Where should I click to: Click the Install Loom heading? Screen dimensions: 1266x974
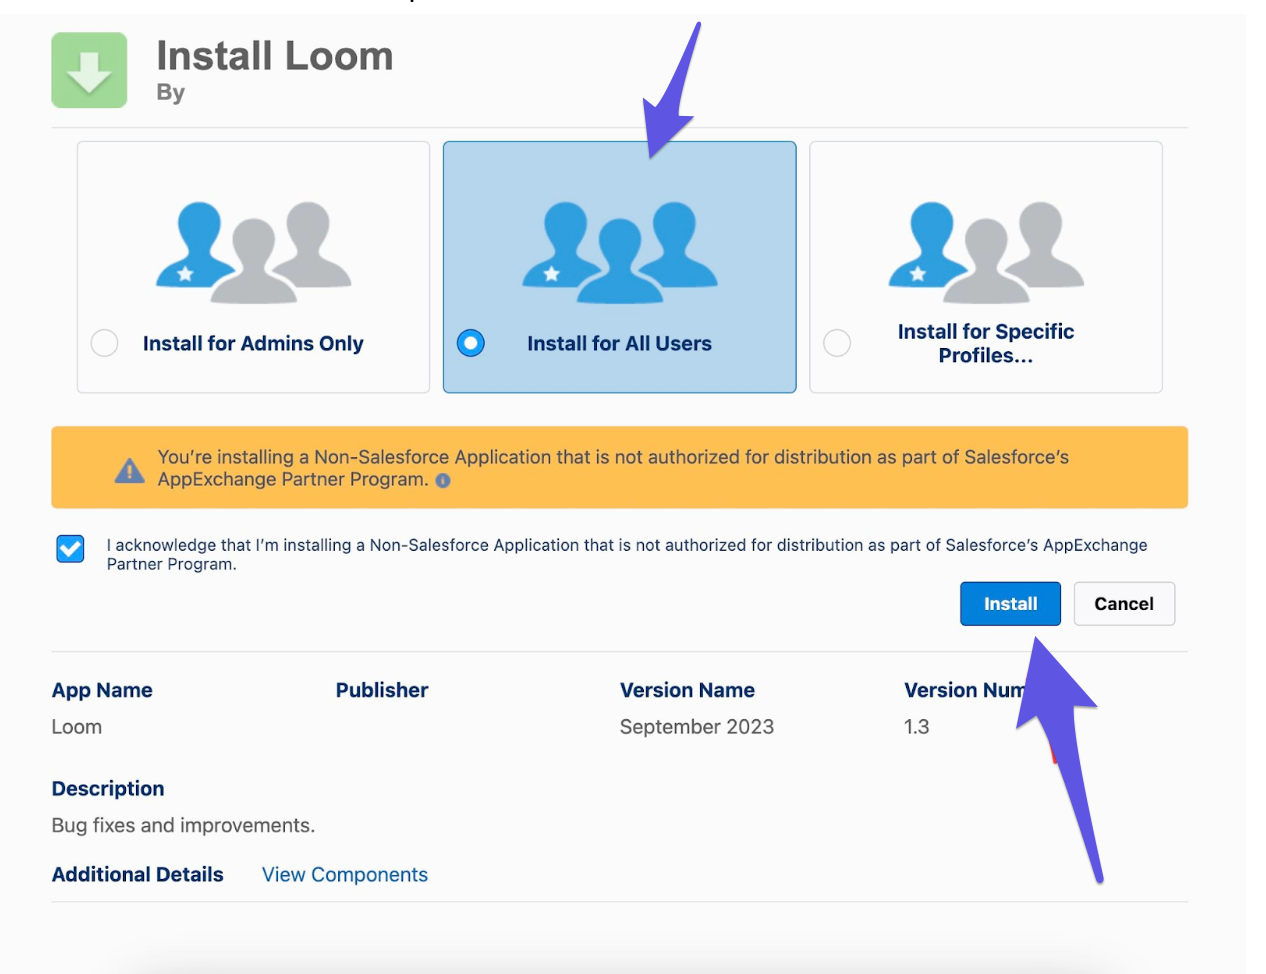click(x=275, y=56)
